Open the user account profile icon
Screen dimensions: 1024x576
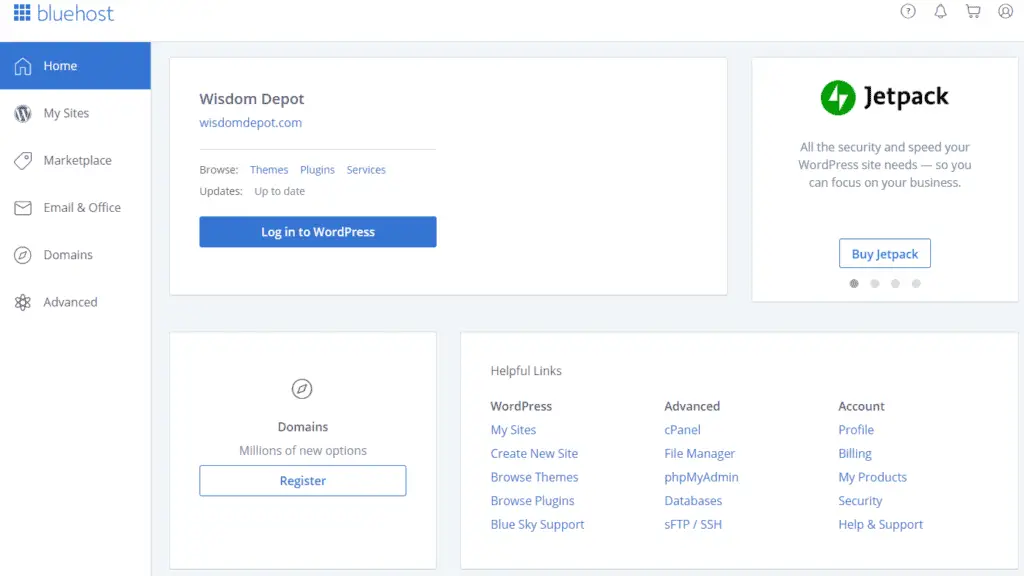1005,11
